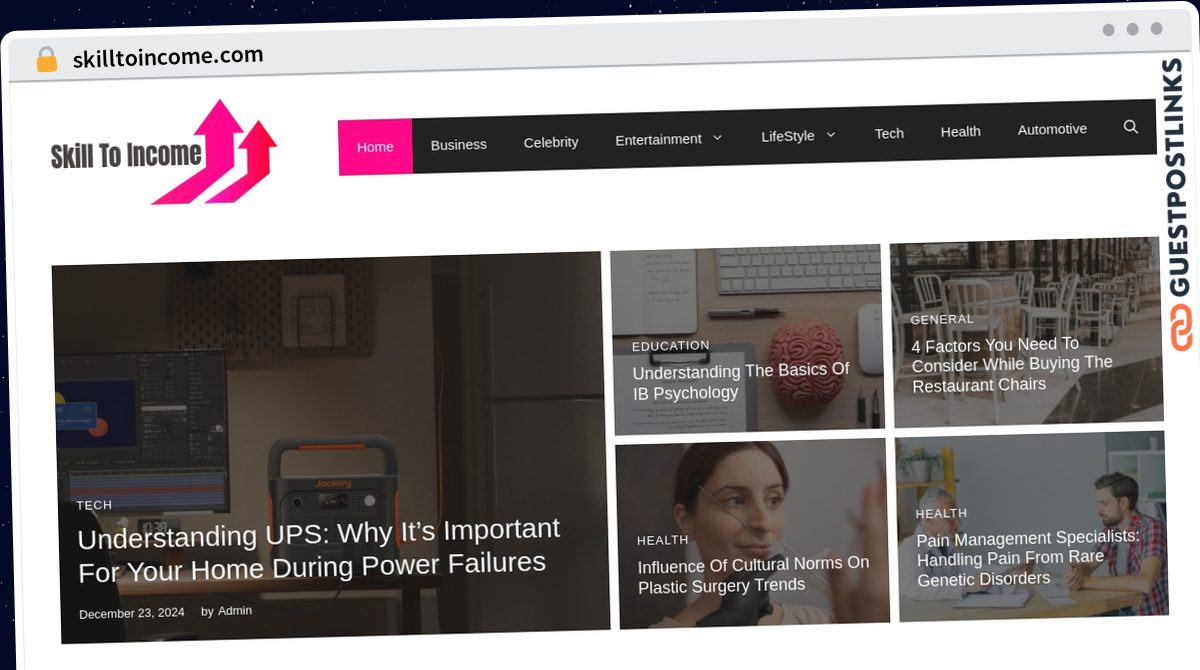The height and width of the screenshot is (670, 1200).
Task: Click the GuestPostLinks chain link icon
Action: pos(1182,329)
